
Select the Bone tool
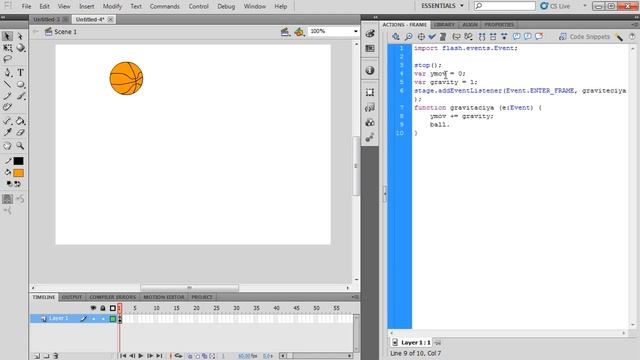coord(7,121)
